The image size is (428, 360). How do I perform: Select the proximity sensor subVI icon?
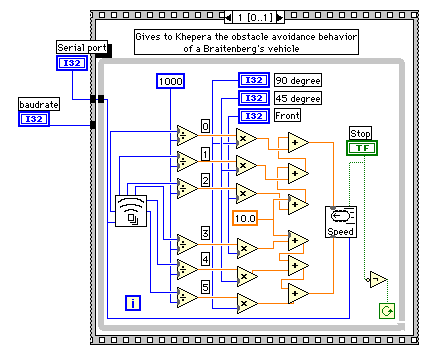(131, 211)
